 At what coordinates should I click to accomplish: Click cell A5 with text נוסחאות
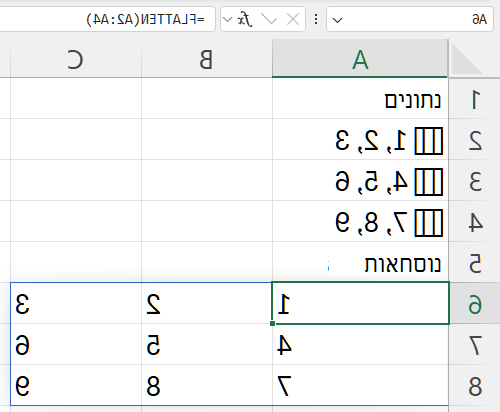click(x=360, y=262)
